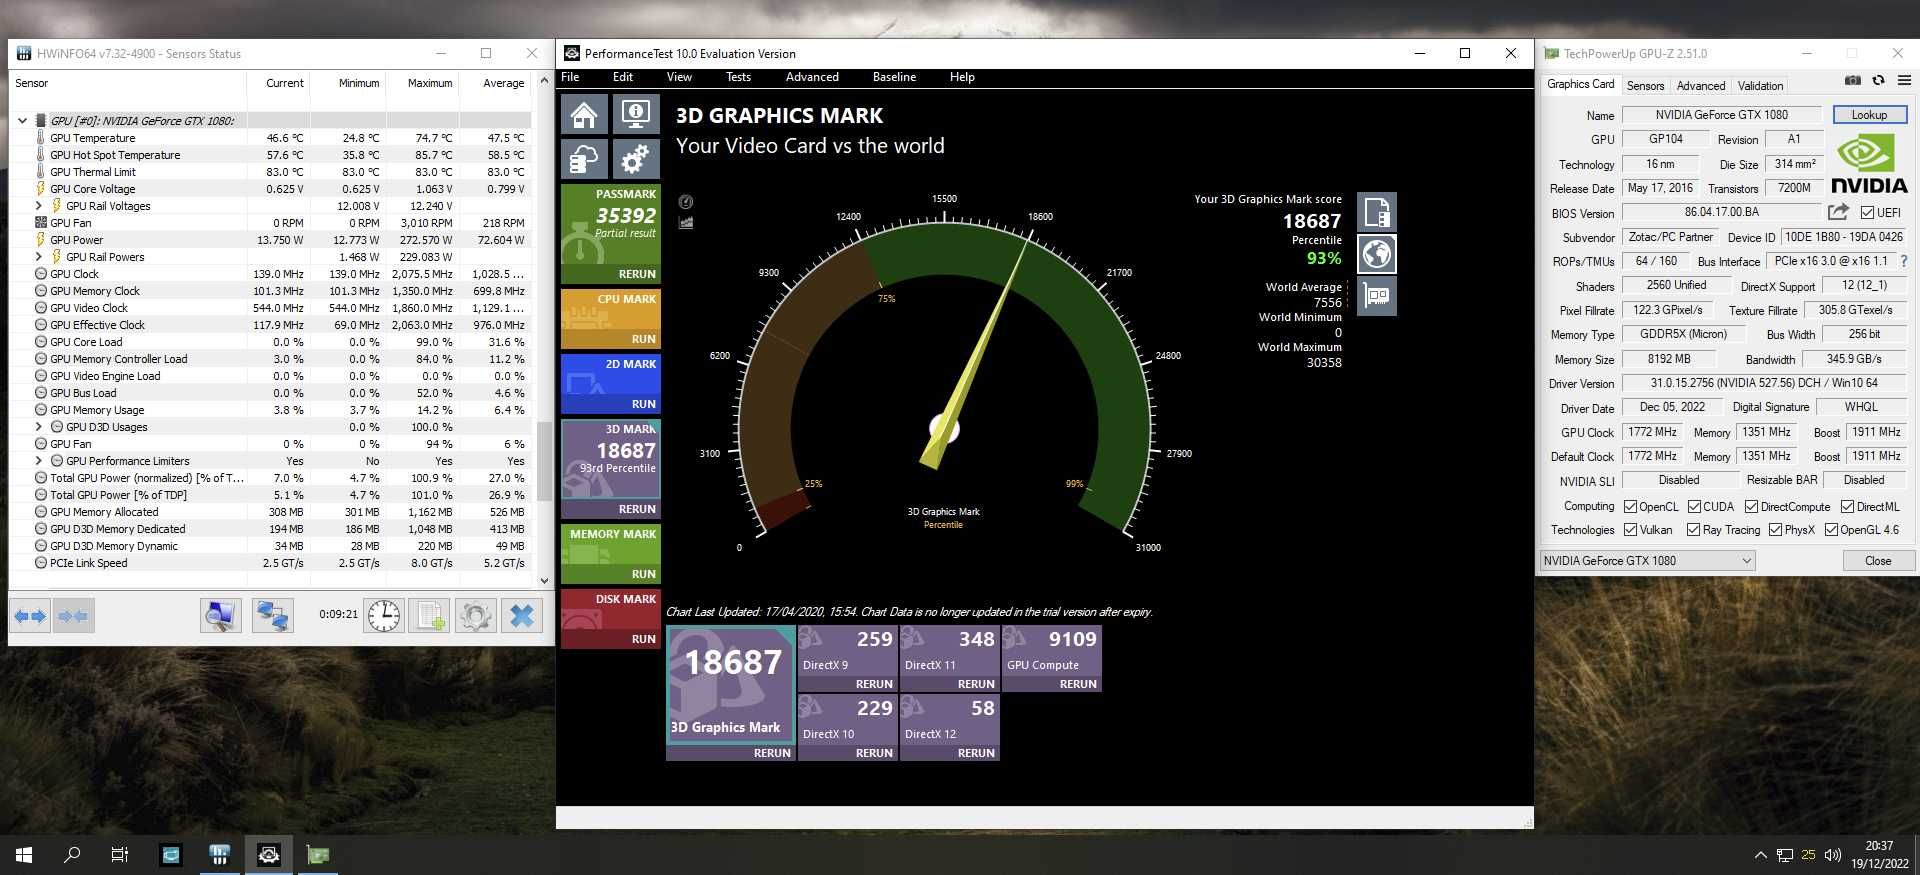
Task: Toggle Ray Tracing checkbox
Action: pyautogui.click(x=1693, y=530)
